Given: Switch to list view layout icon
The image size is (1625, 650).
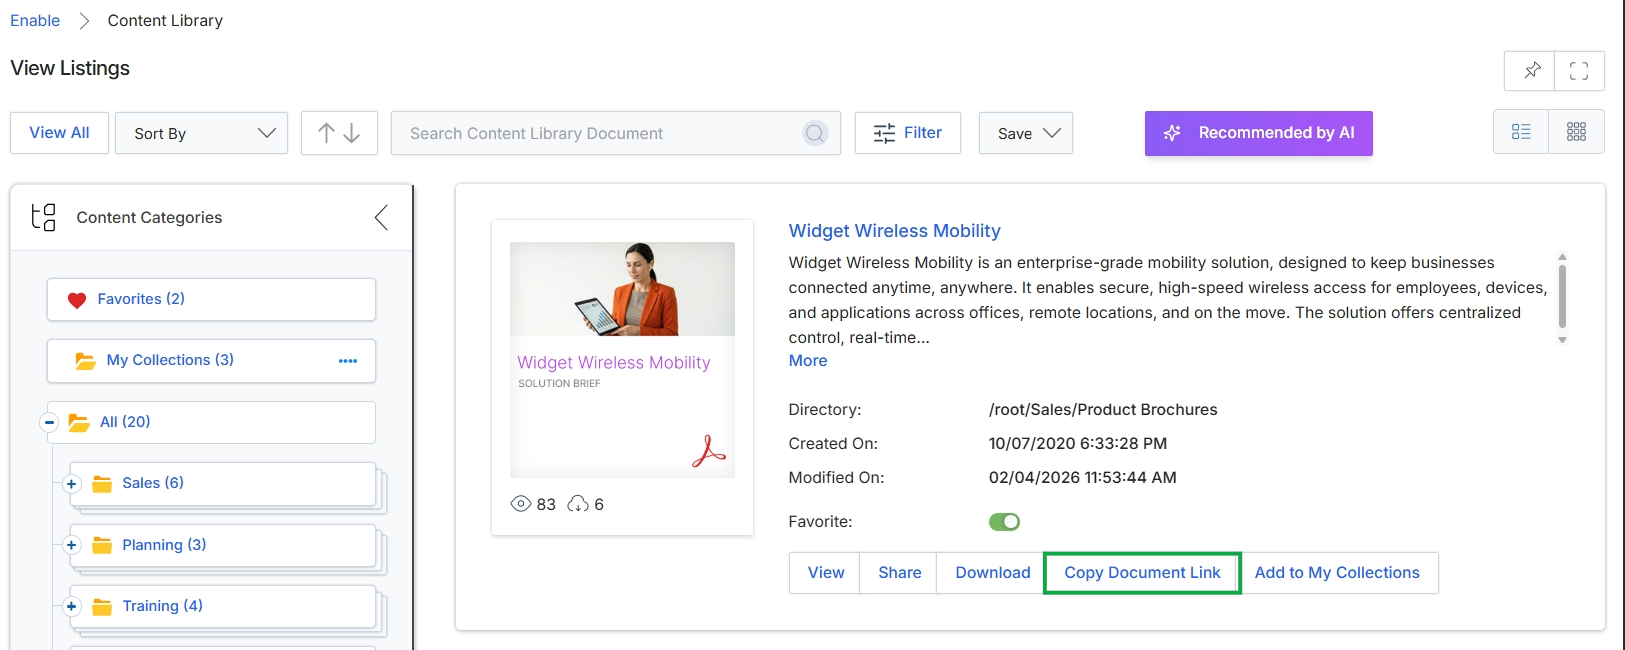Looking at the screenshot, I should pyautogui.click(x=1521, y=132).
